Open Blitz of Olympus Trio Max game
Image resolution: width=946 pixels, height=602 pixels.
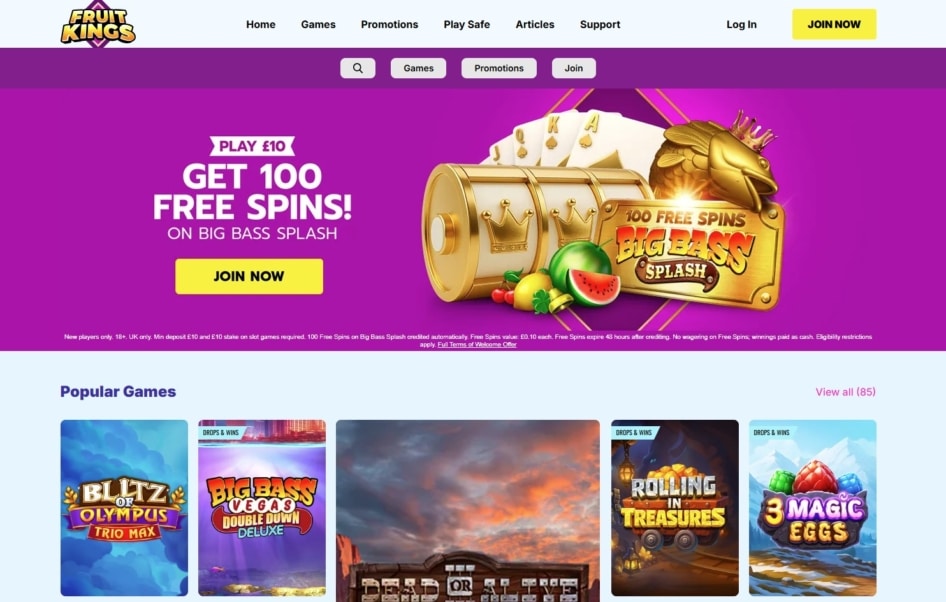[x=124, y=508]
